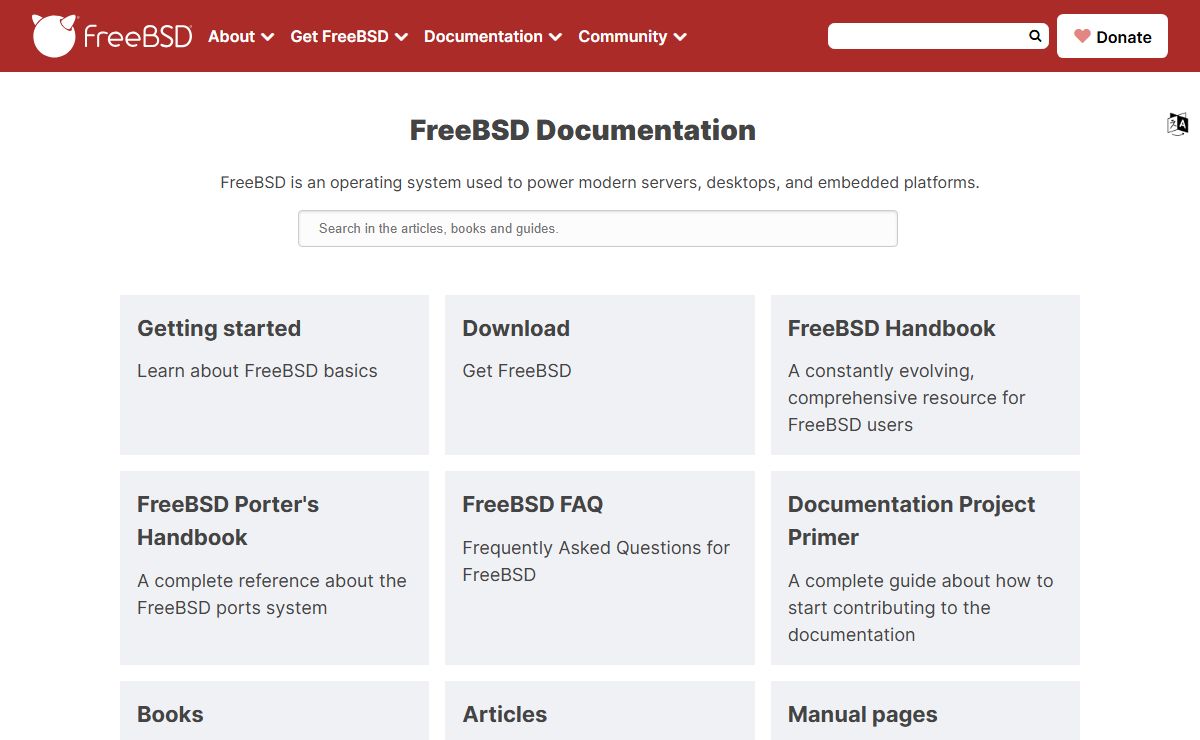Open the Articles card
The image size is (1200, 740).
pos(600,711)
